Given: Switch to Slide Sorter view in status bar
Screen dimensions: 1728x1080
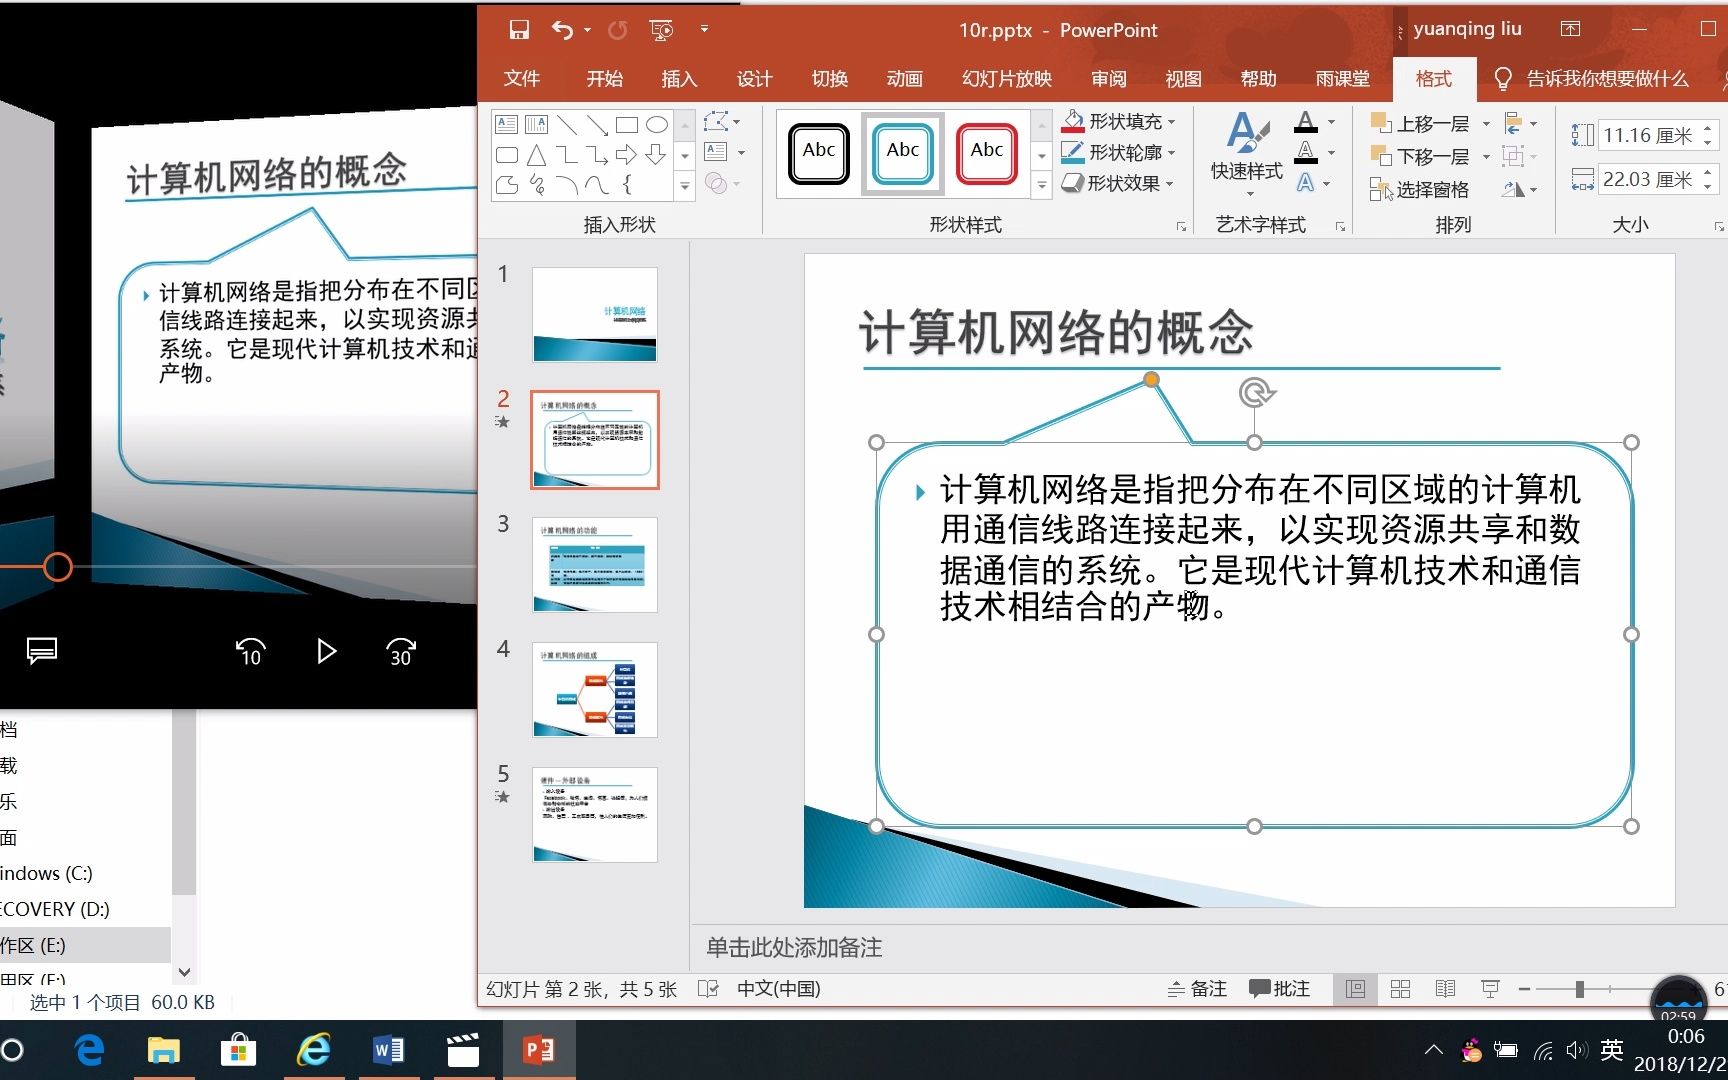Looking at the screenshot, I should point(1401,989).
